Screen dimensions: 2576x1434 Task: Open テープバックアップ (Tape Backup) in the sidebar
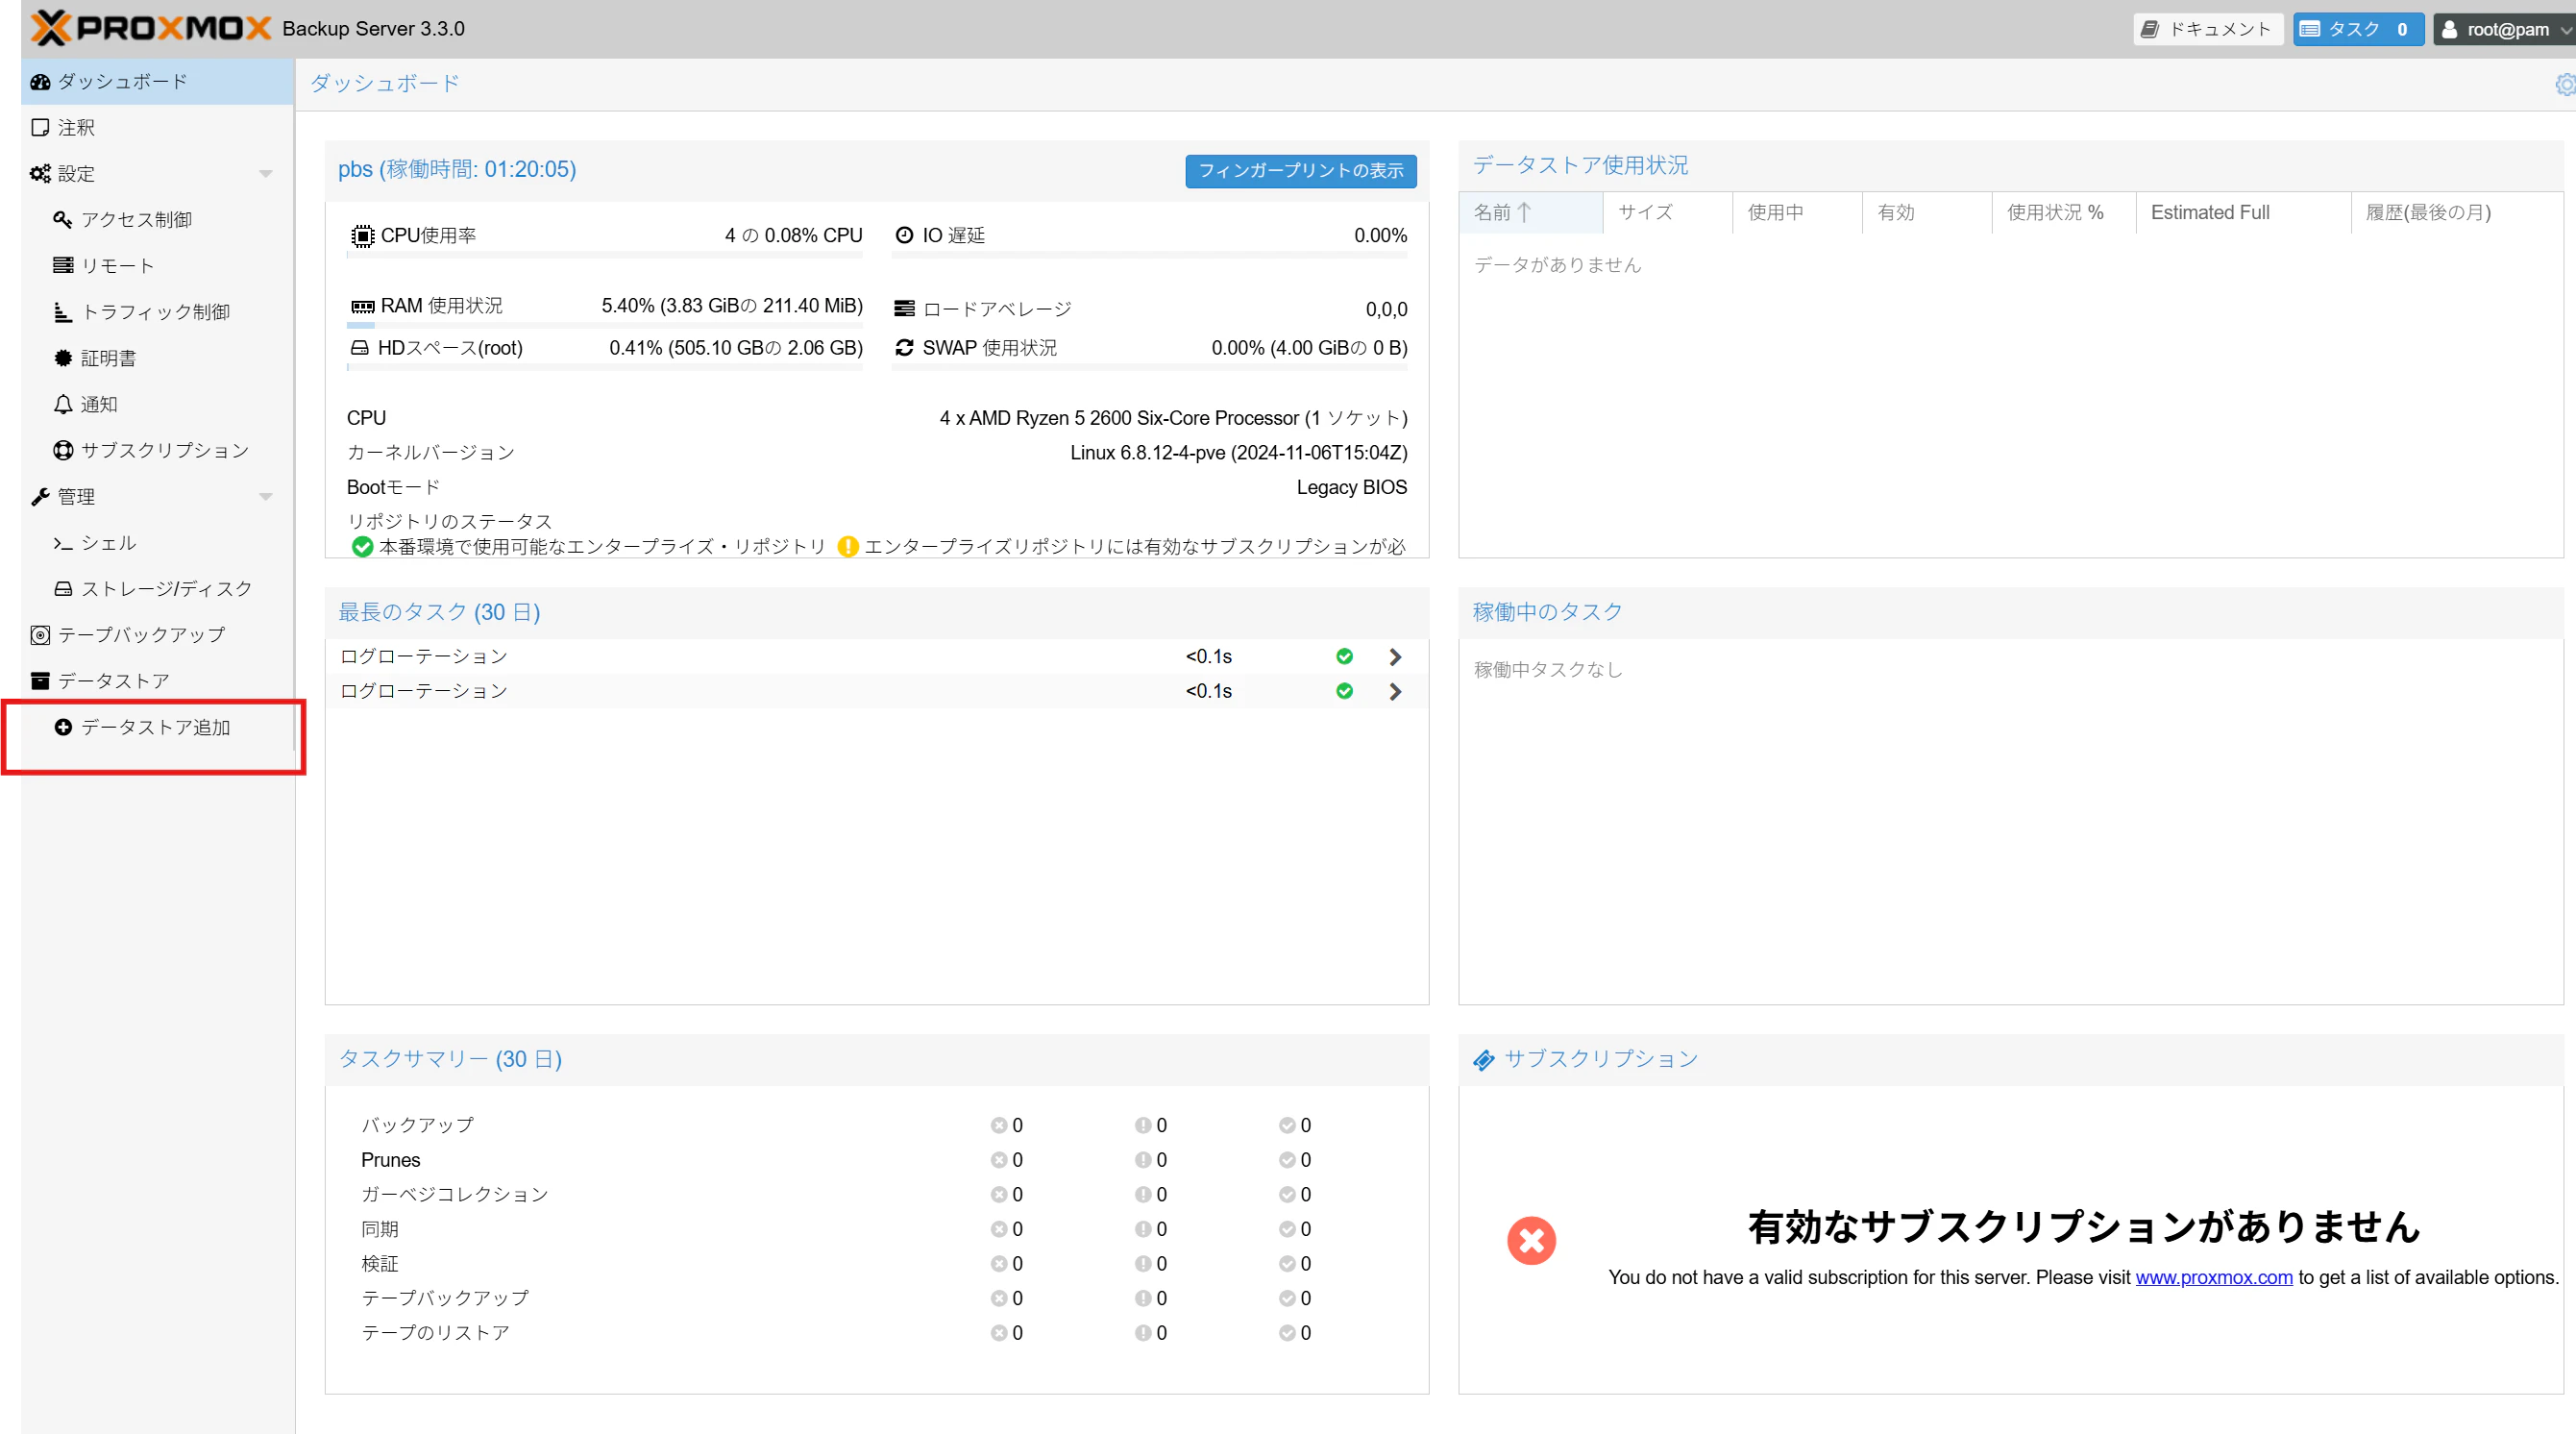click(x=140, y=635)
